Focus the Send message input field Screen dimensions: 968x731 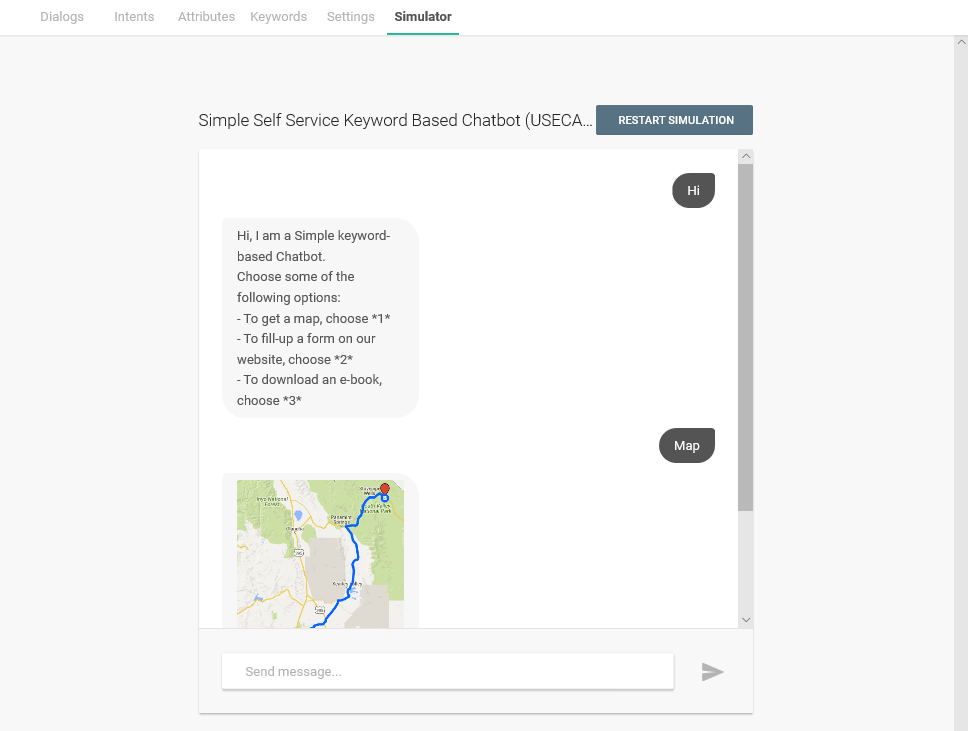pyautogui.click(x=448, y=671)
